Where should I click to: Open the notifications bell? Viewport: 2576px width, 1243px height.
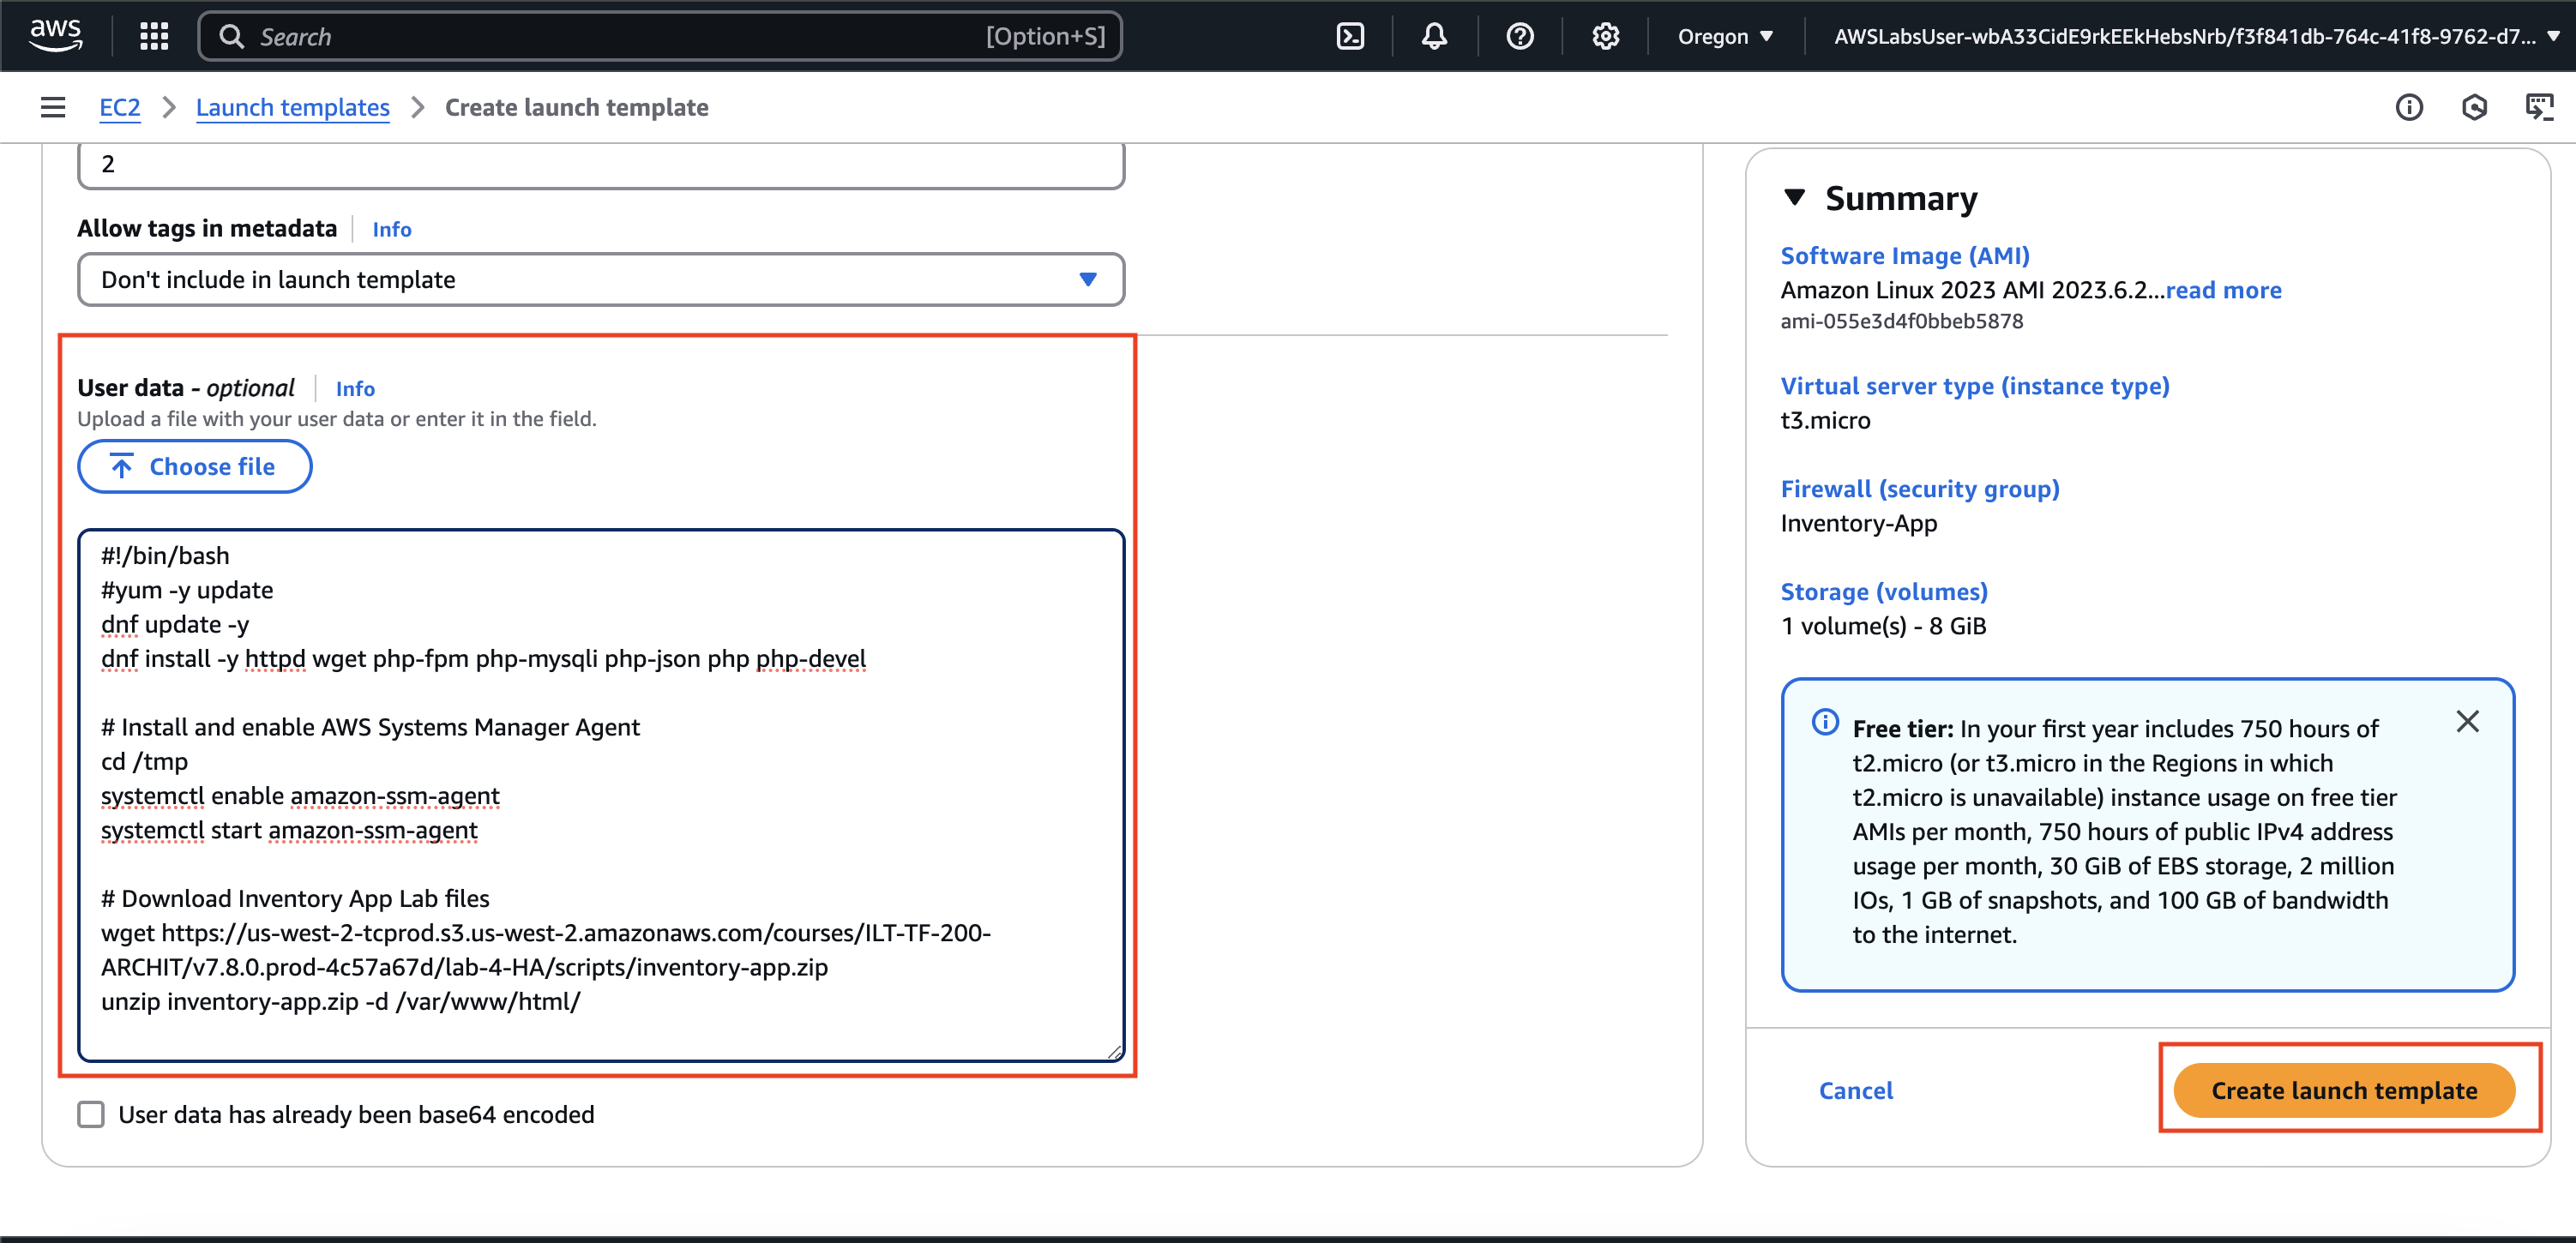click(x=1434, y=36)
